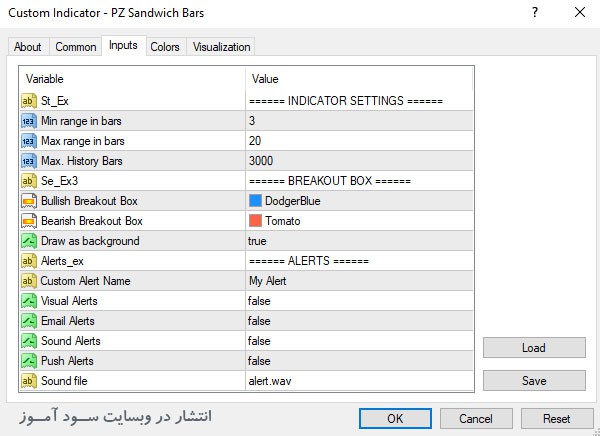Viewport: 600px width, 436px height.
Task: Toggle the Sound Alerts false value
Action: 259,341
